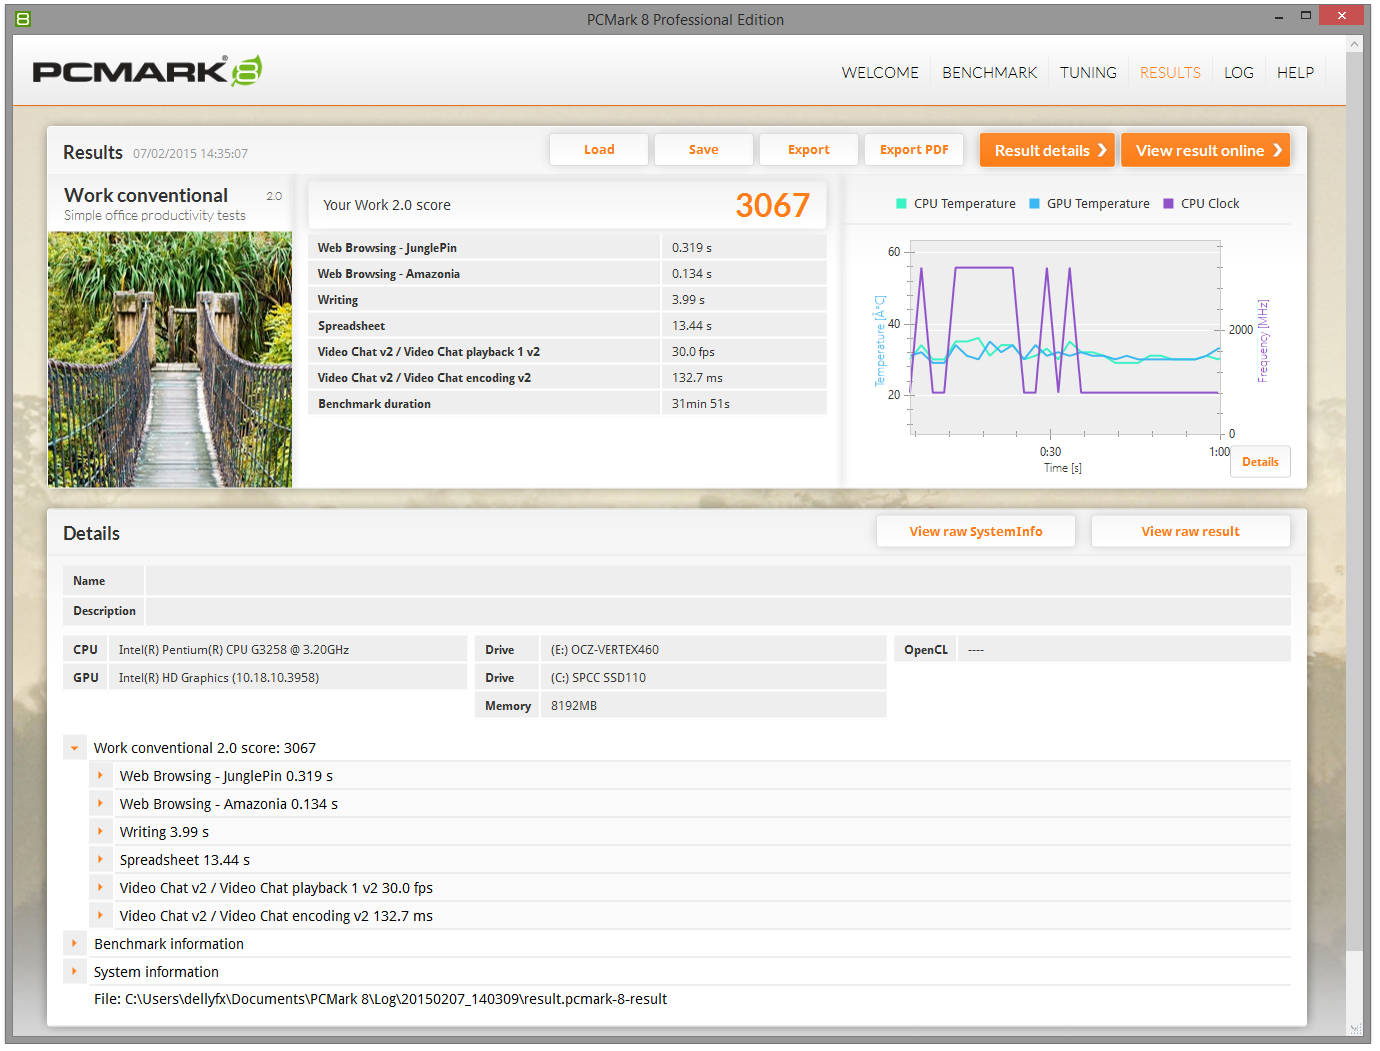The height and width of the screenshot is (1051, 1380).
Task: Click the Load button
Action: [599, 150]
